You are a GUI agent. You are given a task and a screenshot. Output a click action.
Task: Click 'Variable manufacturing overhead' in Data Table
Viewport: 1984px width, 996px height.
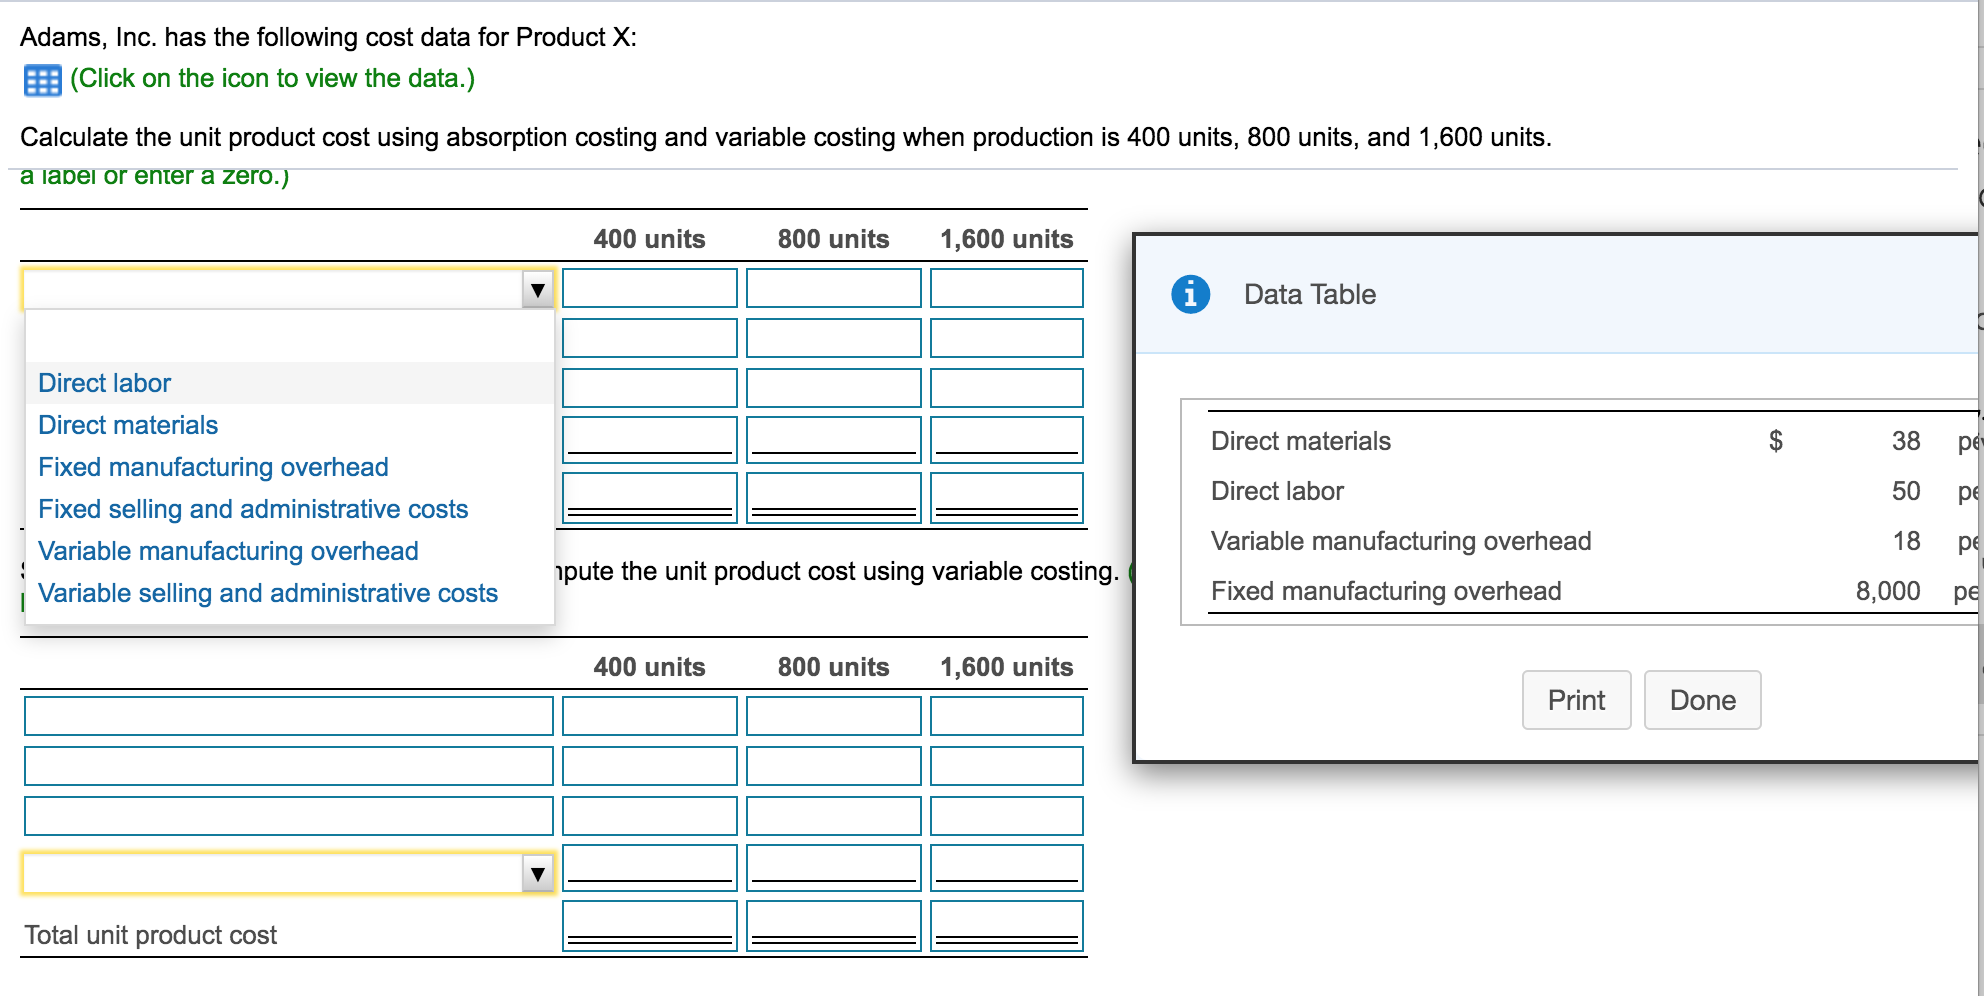1401,541
